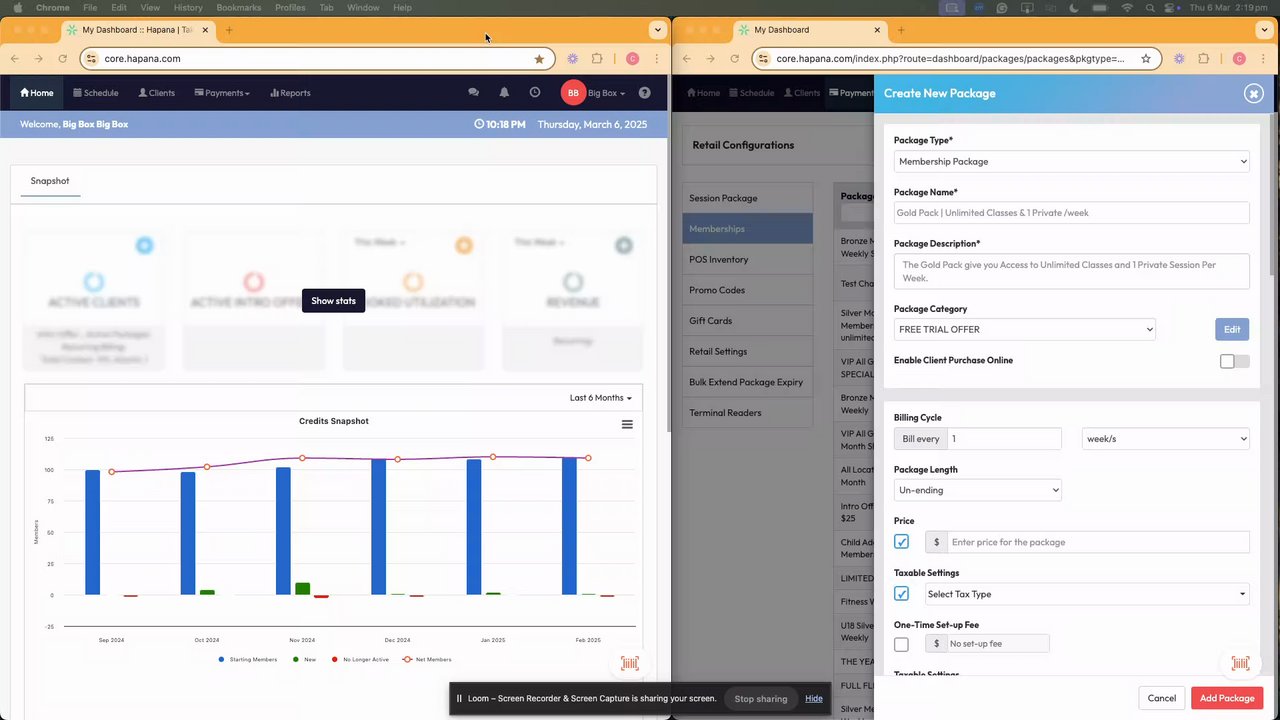Open the clock history icon in dashboard navbar
Image resolution: width=1280 pixels, height=720 pixels.
535,92
